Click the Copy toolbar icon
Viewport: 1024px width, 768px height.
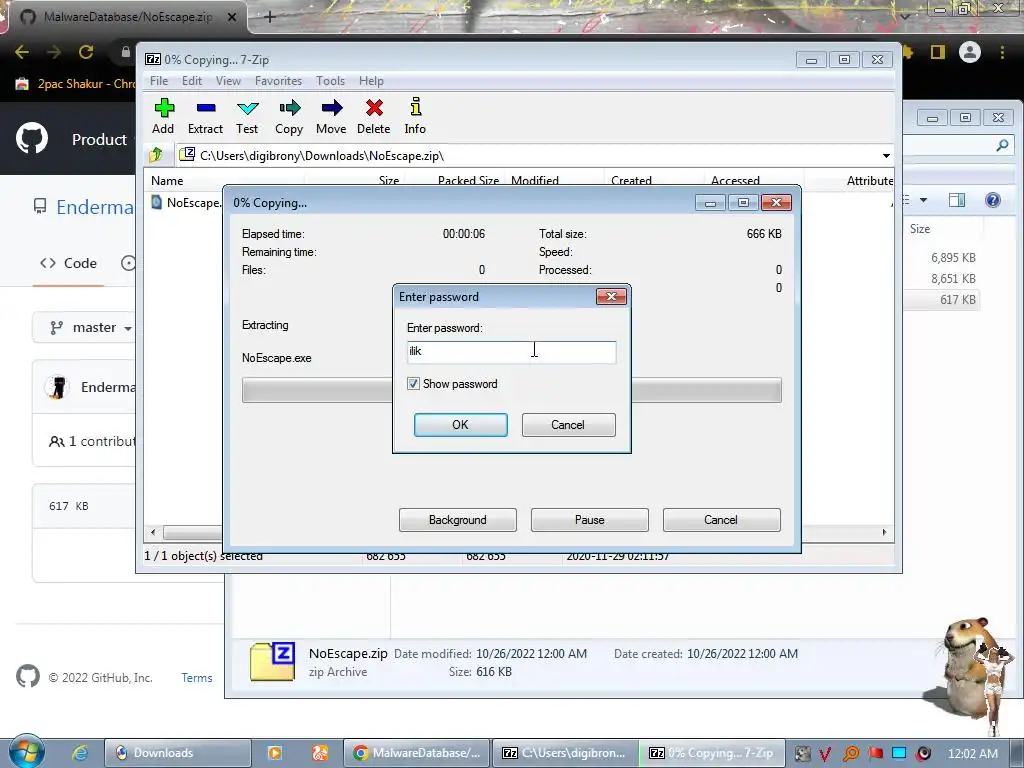pos(289,108)
